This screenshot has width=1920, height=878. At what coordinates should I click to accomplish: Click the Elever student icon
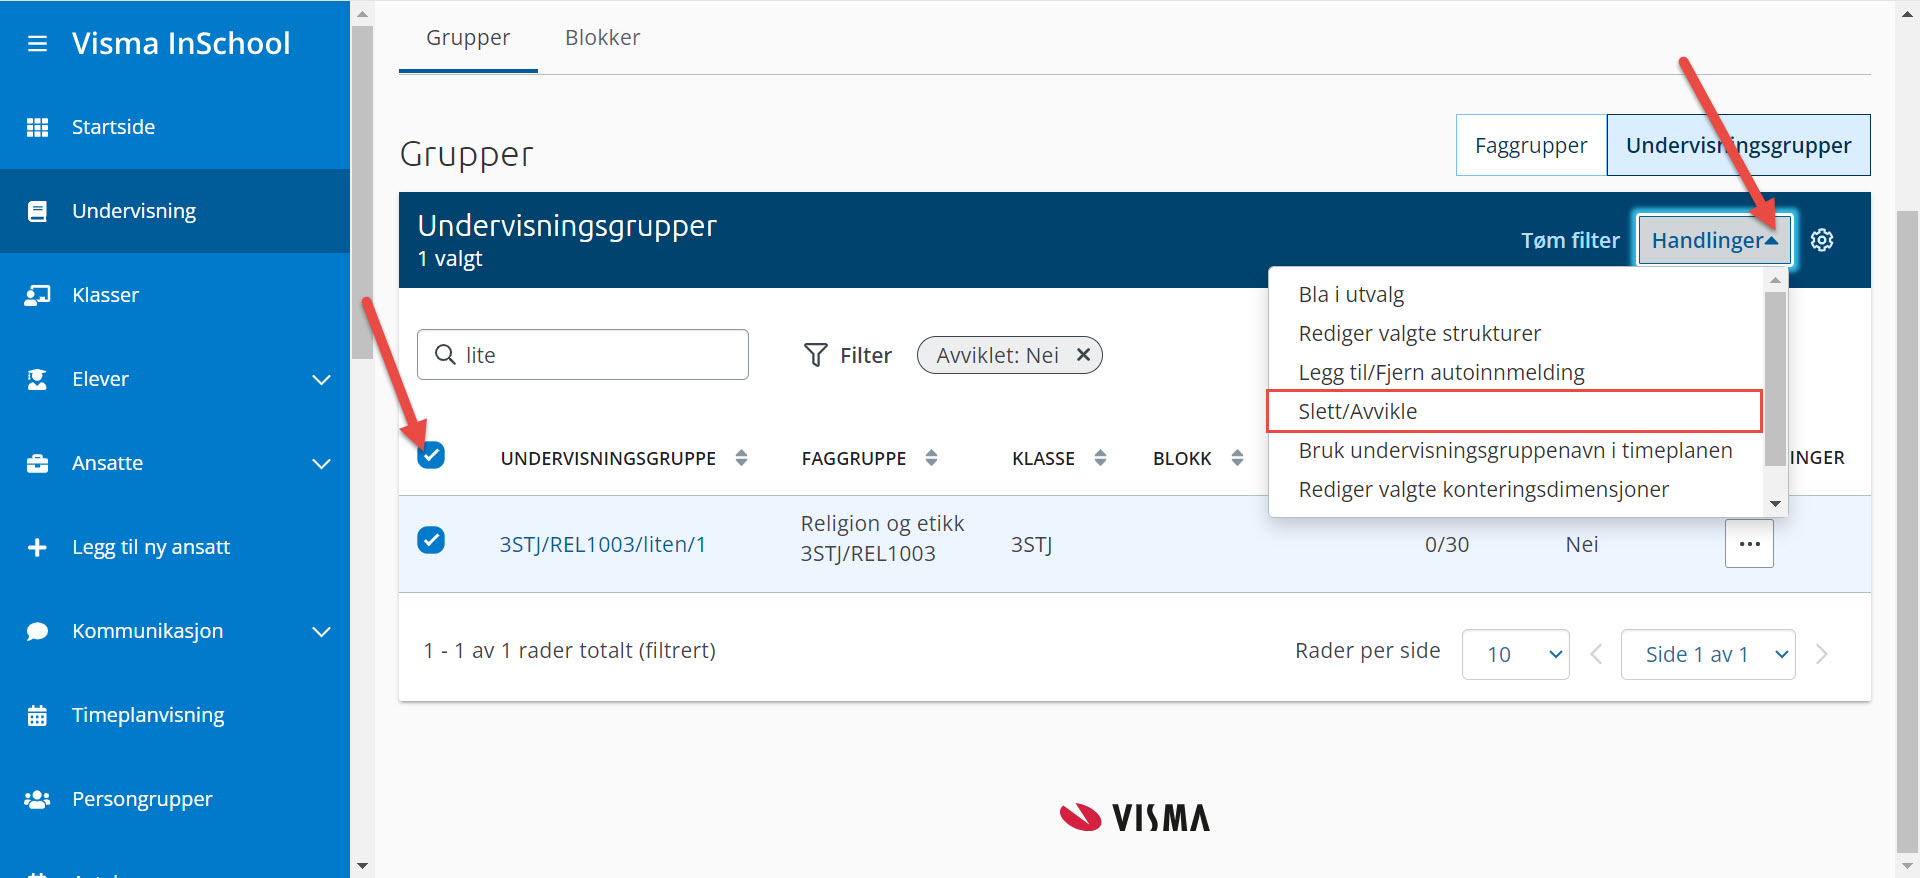click(x=37, y=379)
